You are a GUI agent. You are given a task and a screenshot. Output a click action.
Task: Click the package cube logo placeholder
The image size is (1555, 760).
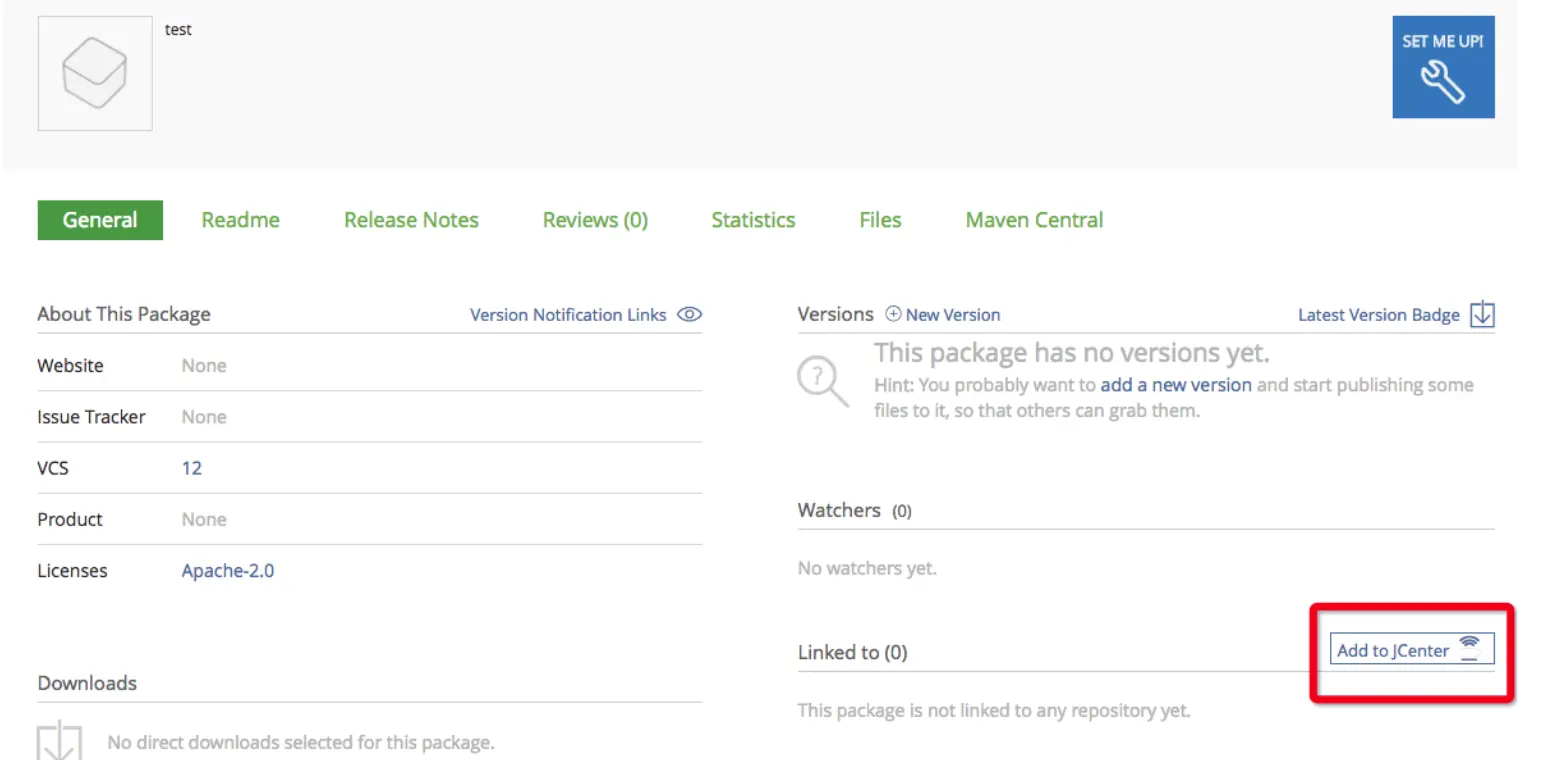tap(95, 73)
